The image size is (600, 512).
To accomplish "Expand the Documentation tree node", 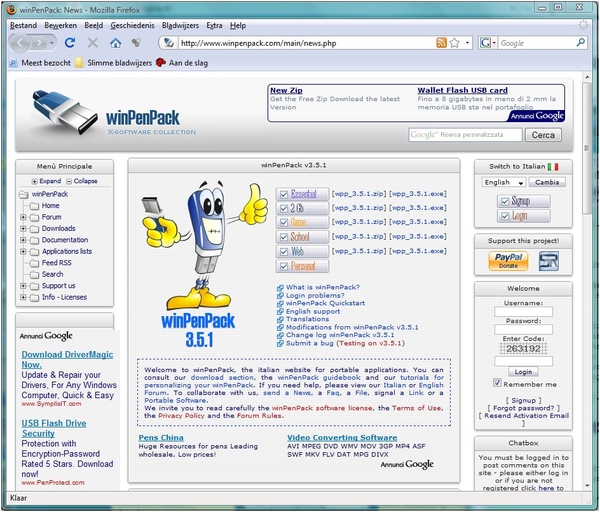I will click(23, 240).
